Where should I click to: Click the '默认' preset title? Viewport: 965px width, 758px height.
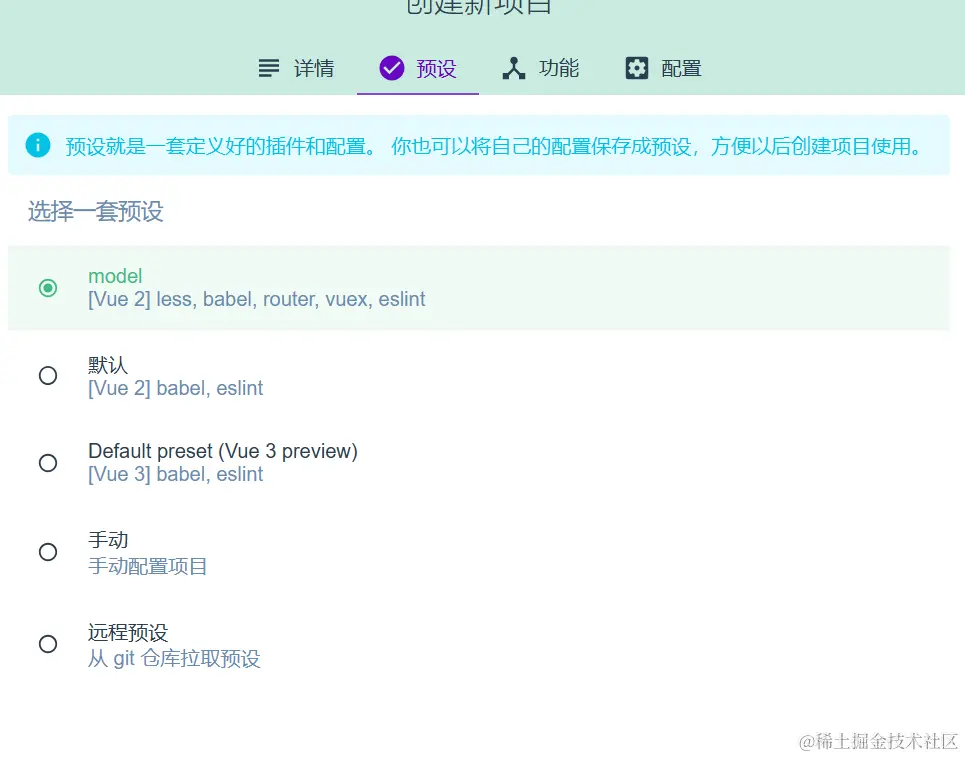[108, 365]
